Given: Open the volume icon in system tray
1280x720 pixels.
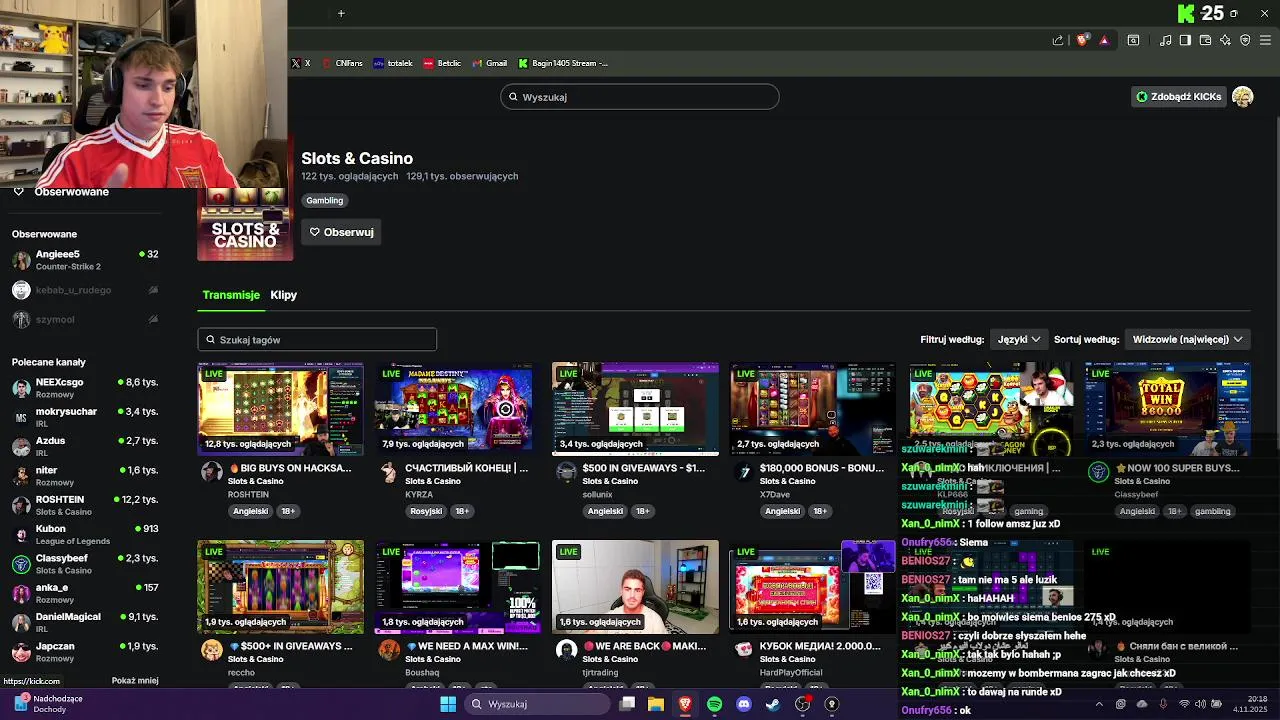Looking at the screenshot, I should [1201, 704].
